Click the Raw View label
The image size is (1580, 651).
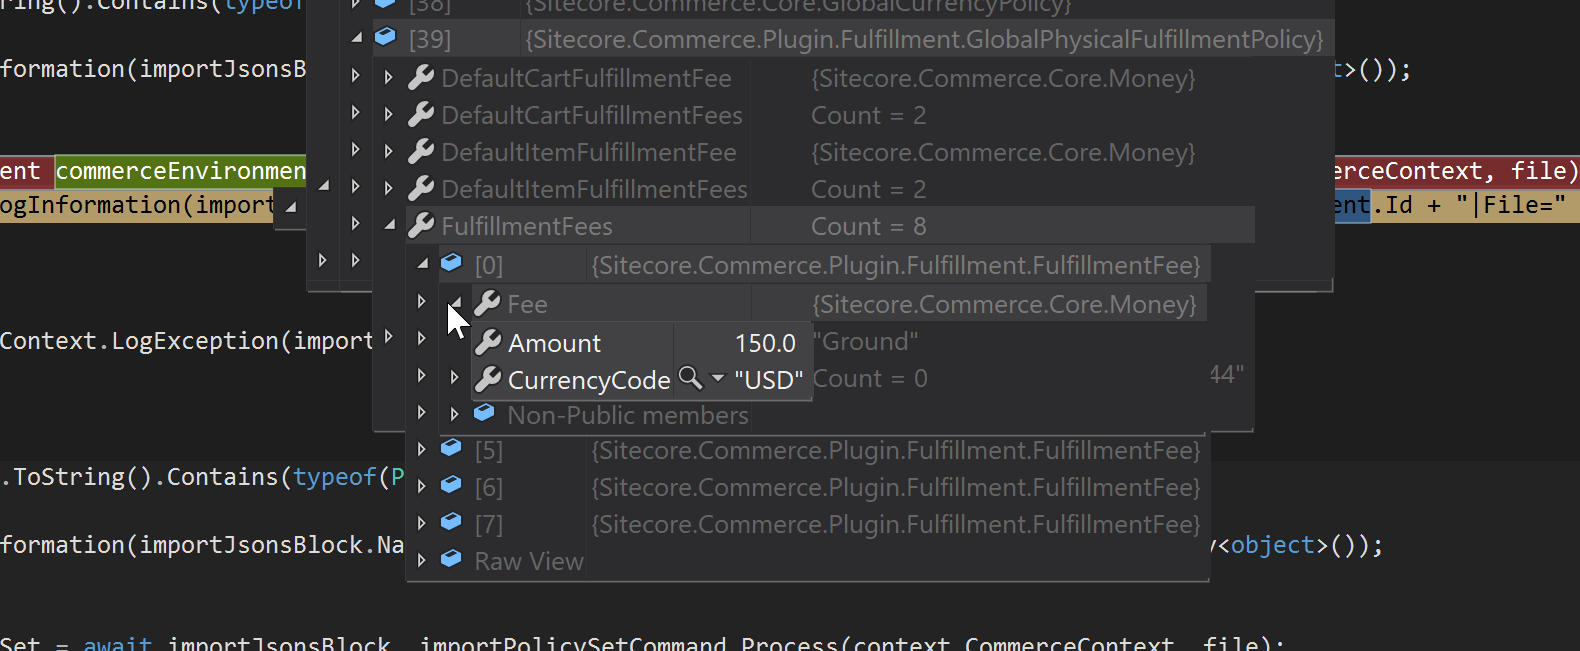529,561
